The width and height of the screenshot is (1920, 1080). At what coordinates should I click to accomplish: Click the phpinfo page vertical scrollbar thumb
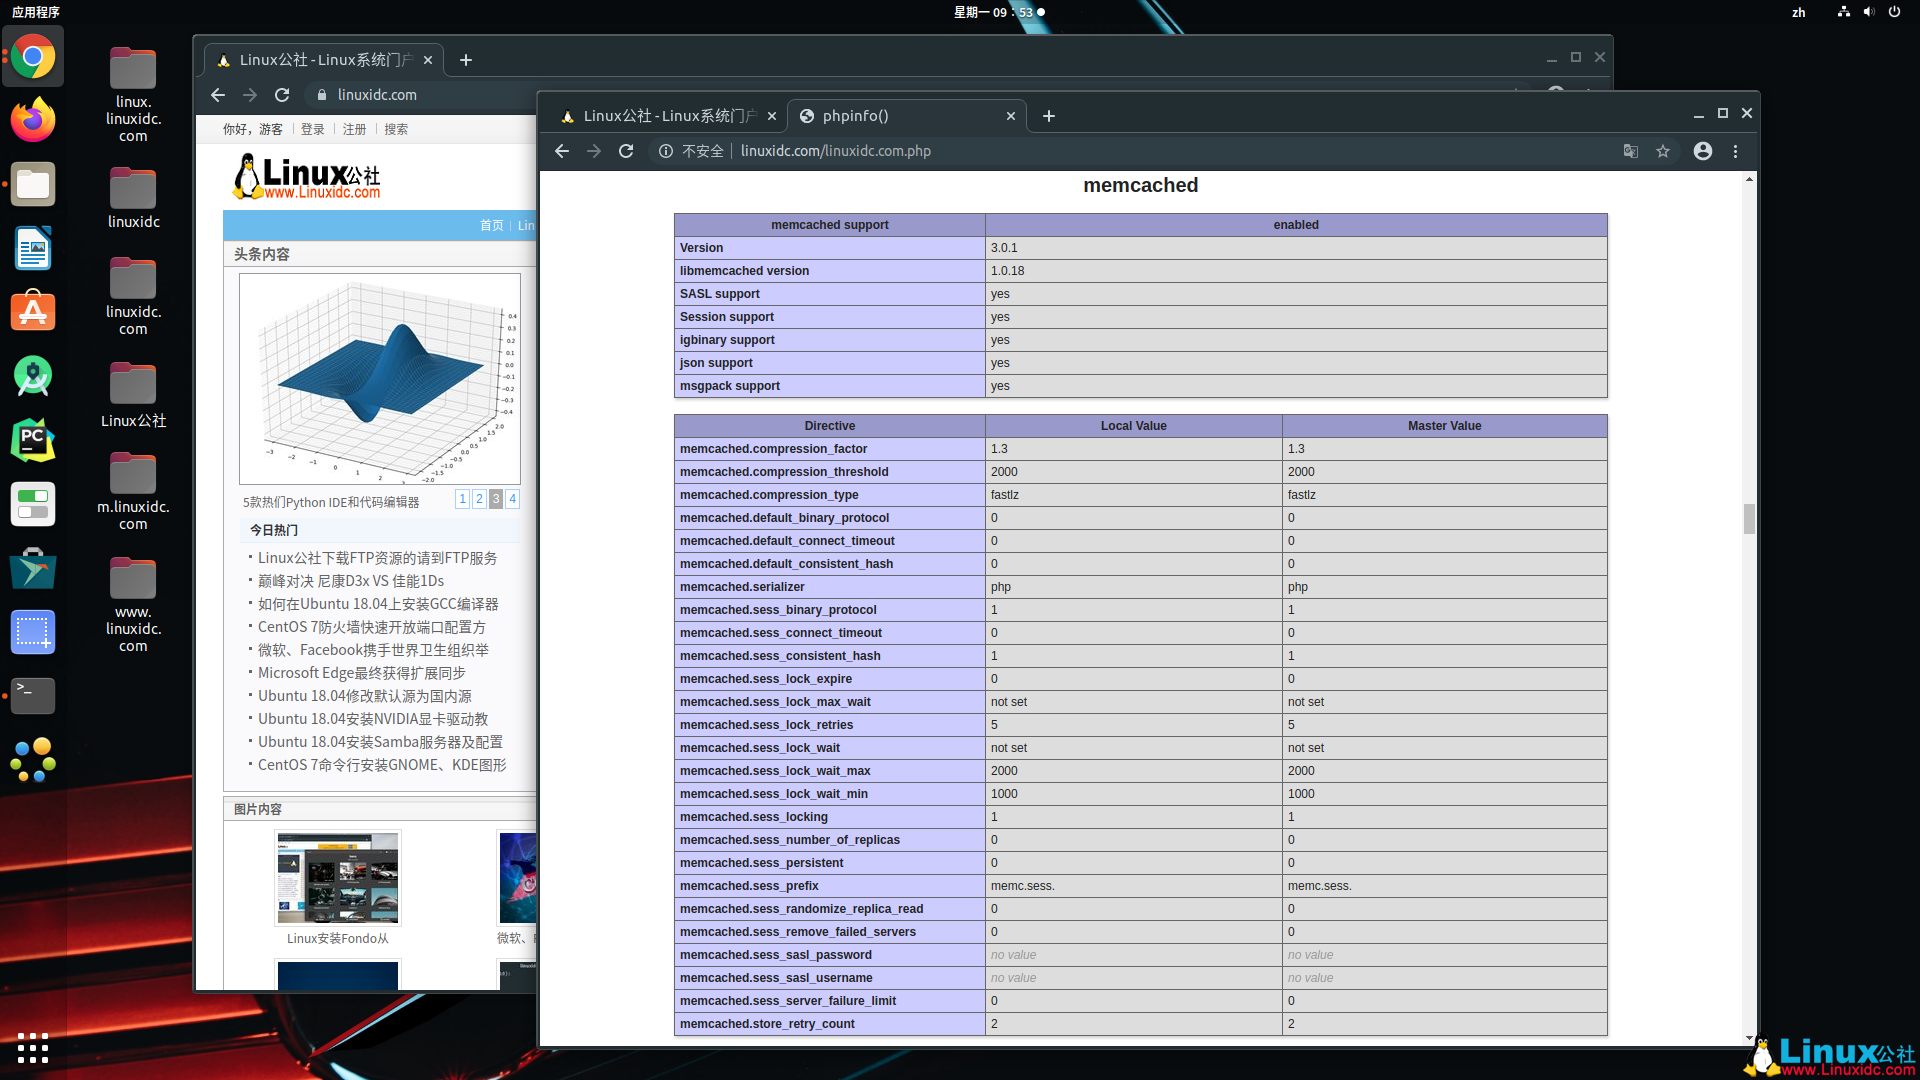tap(1749, 519)
